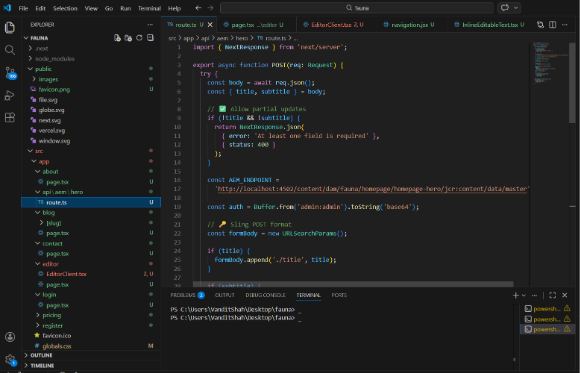Open the launch profile dropdown next to plus
Viewport: 580px width, 373px height.
[523, 295]
